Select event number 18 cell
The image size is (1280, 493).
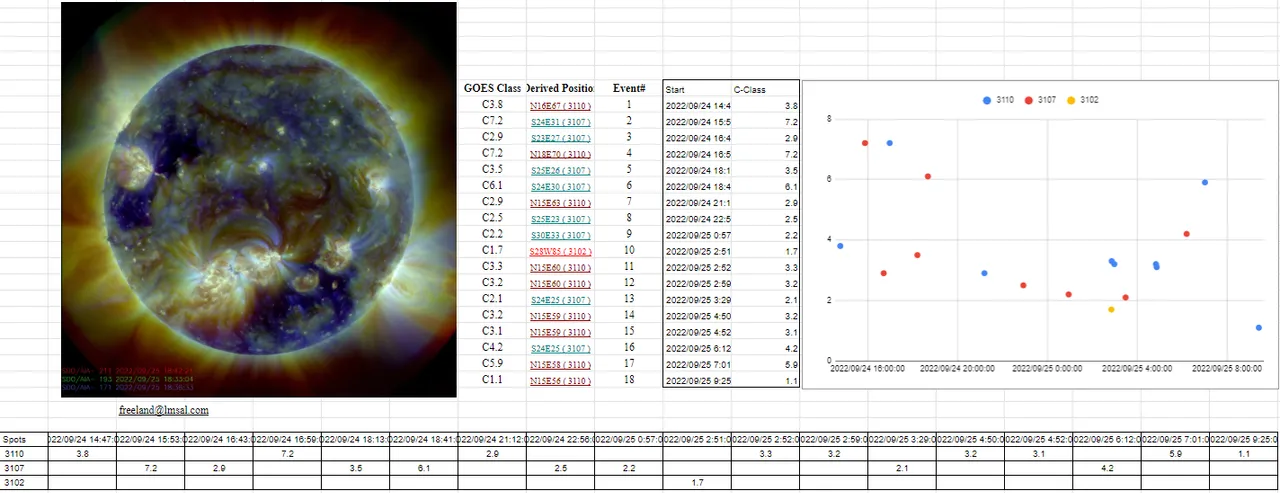(x=629, y=381)
